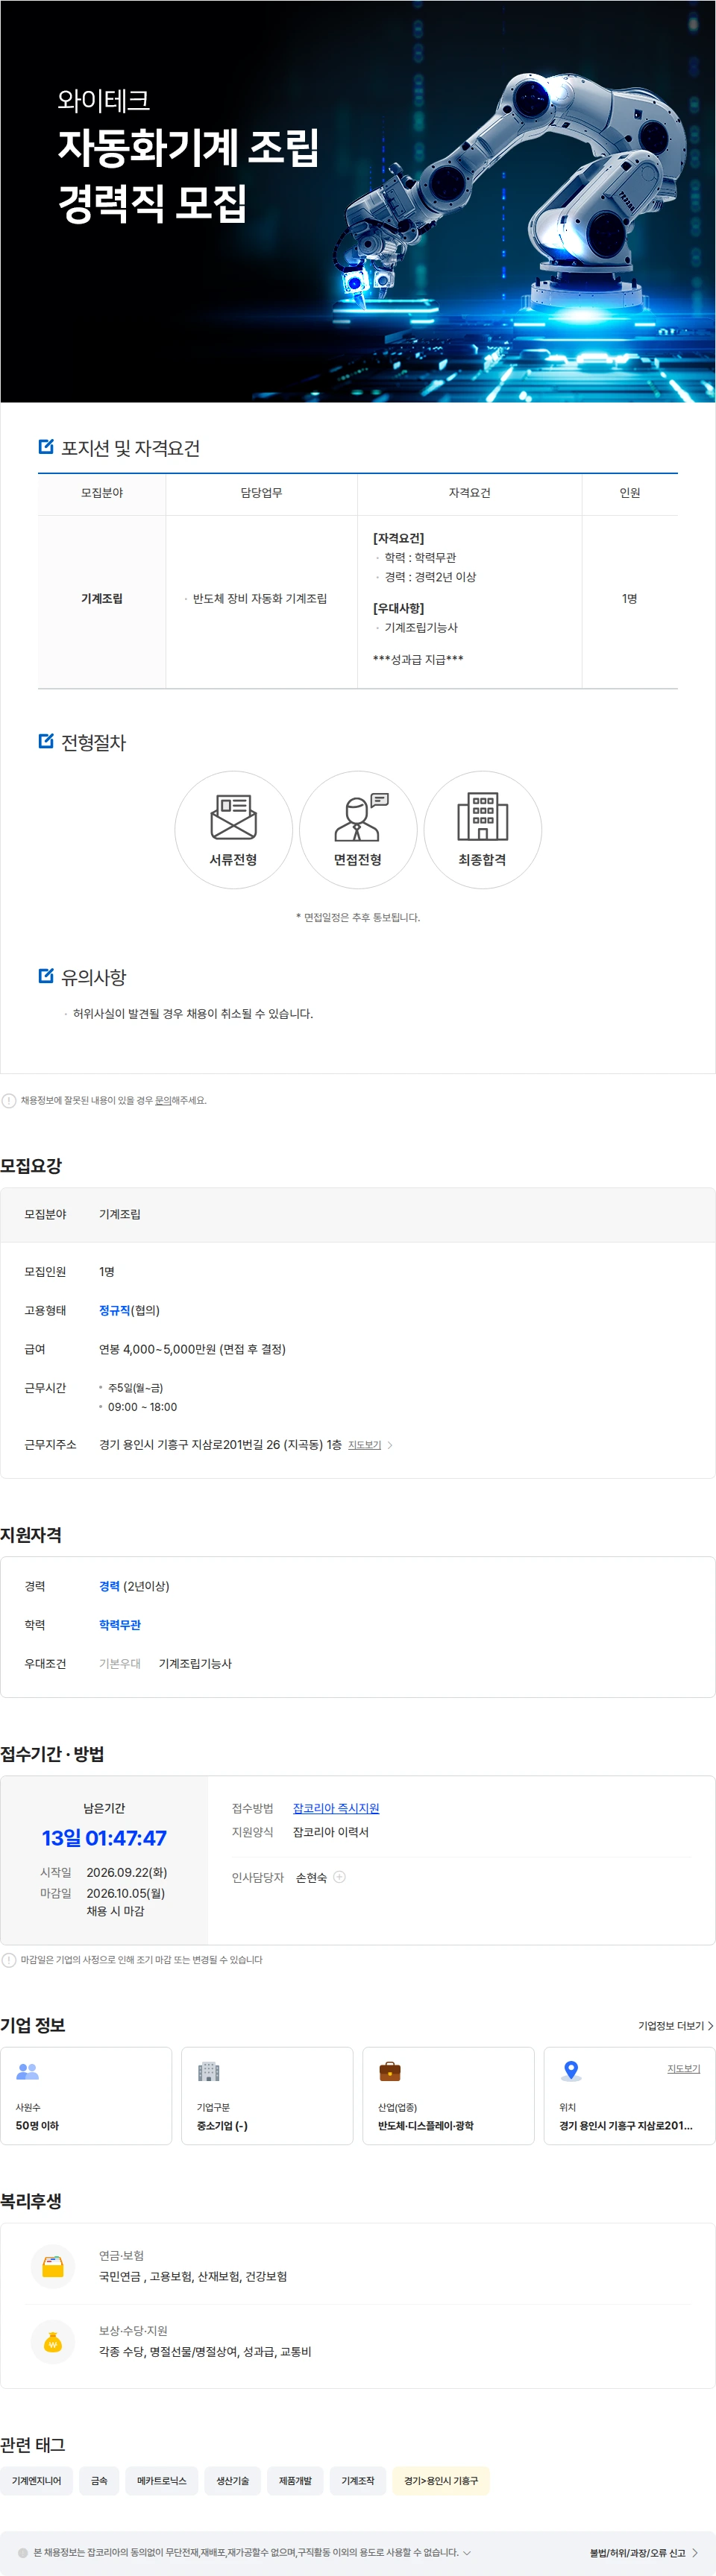Screen dimensions: 716x2576
Task: Click 잡코리아 즉시지원 application link
Action: pos(336,1808)
